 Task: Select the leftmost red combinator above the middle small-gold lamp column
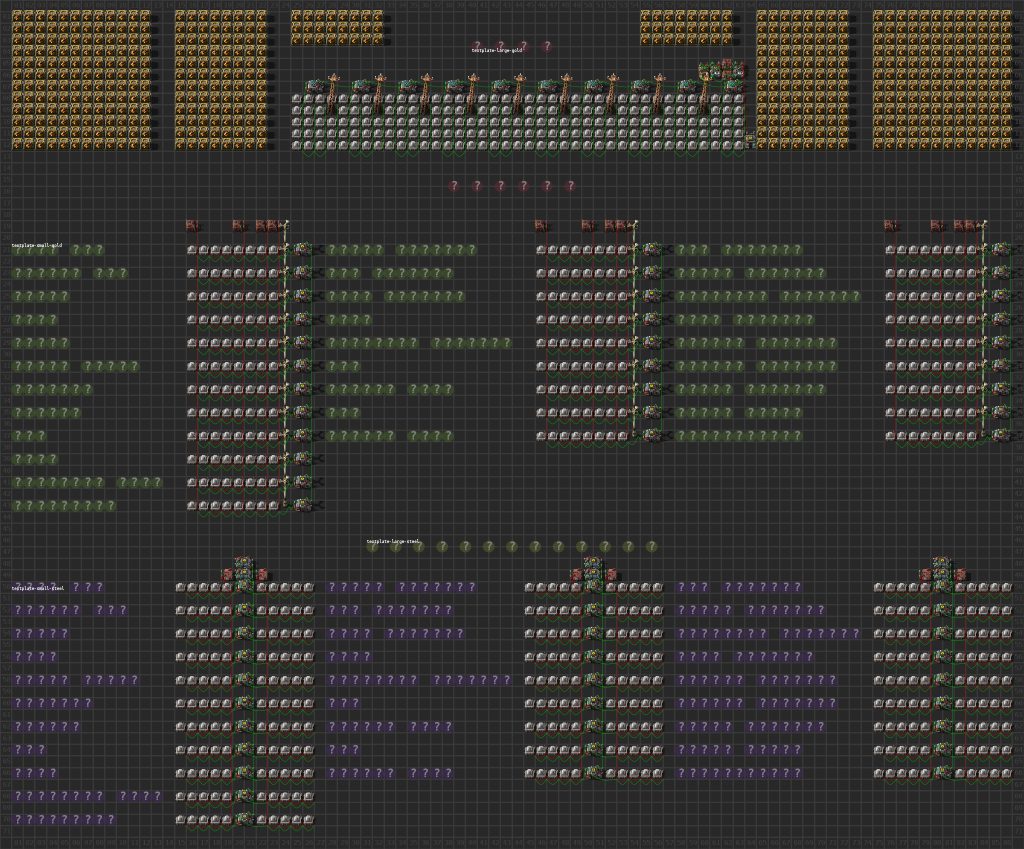tap(541, 226)
